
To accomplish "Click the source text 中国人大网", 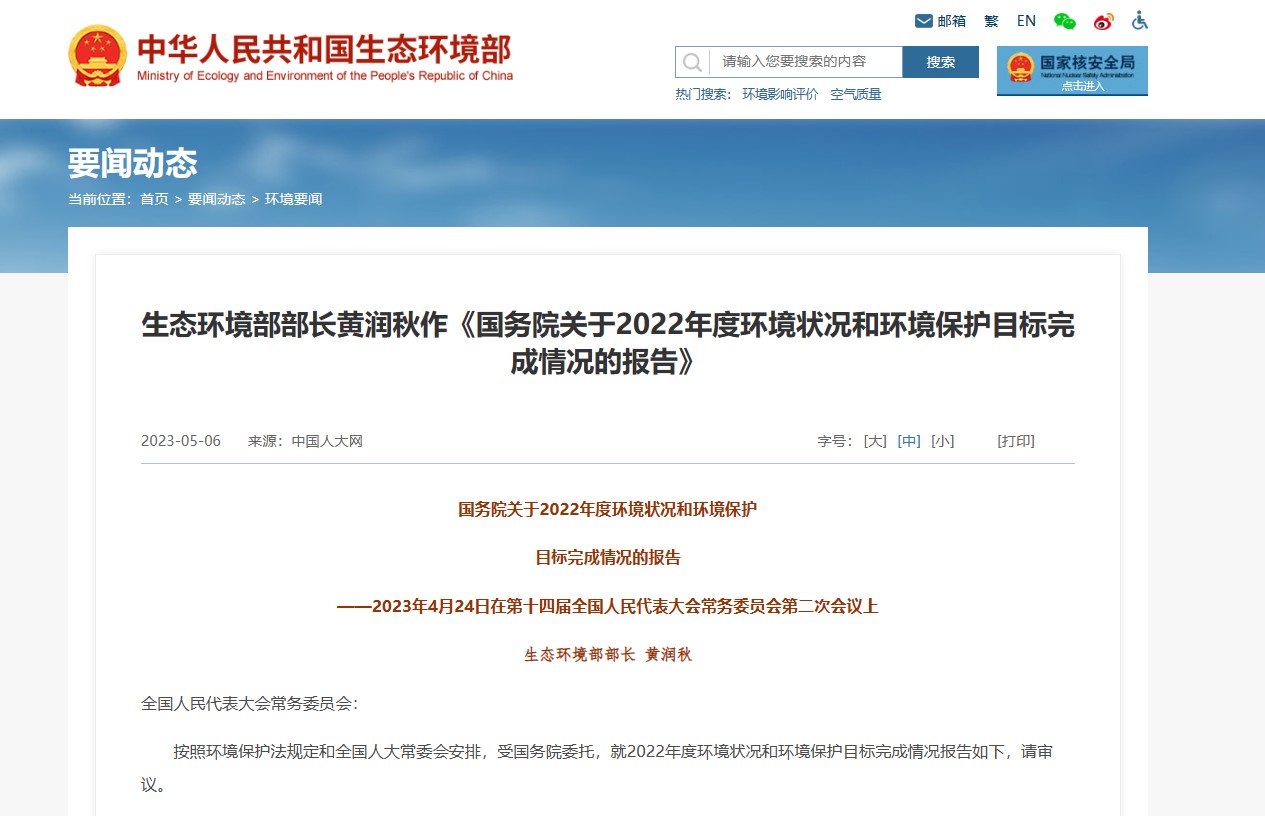I will click(327, 441).
